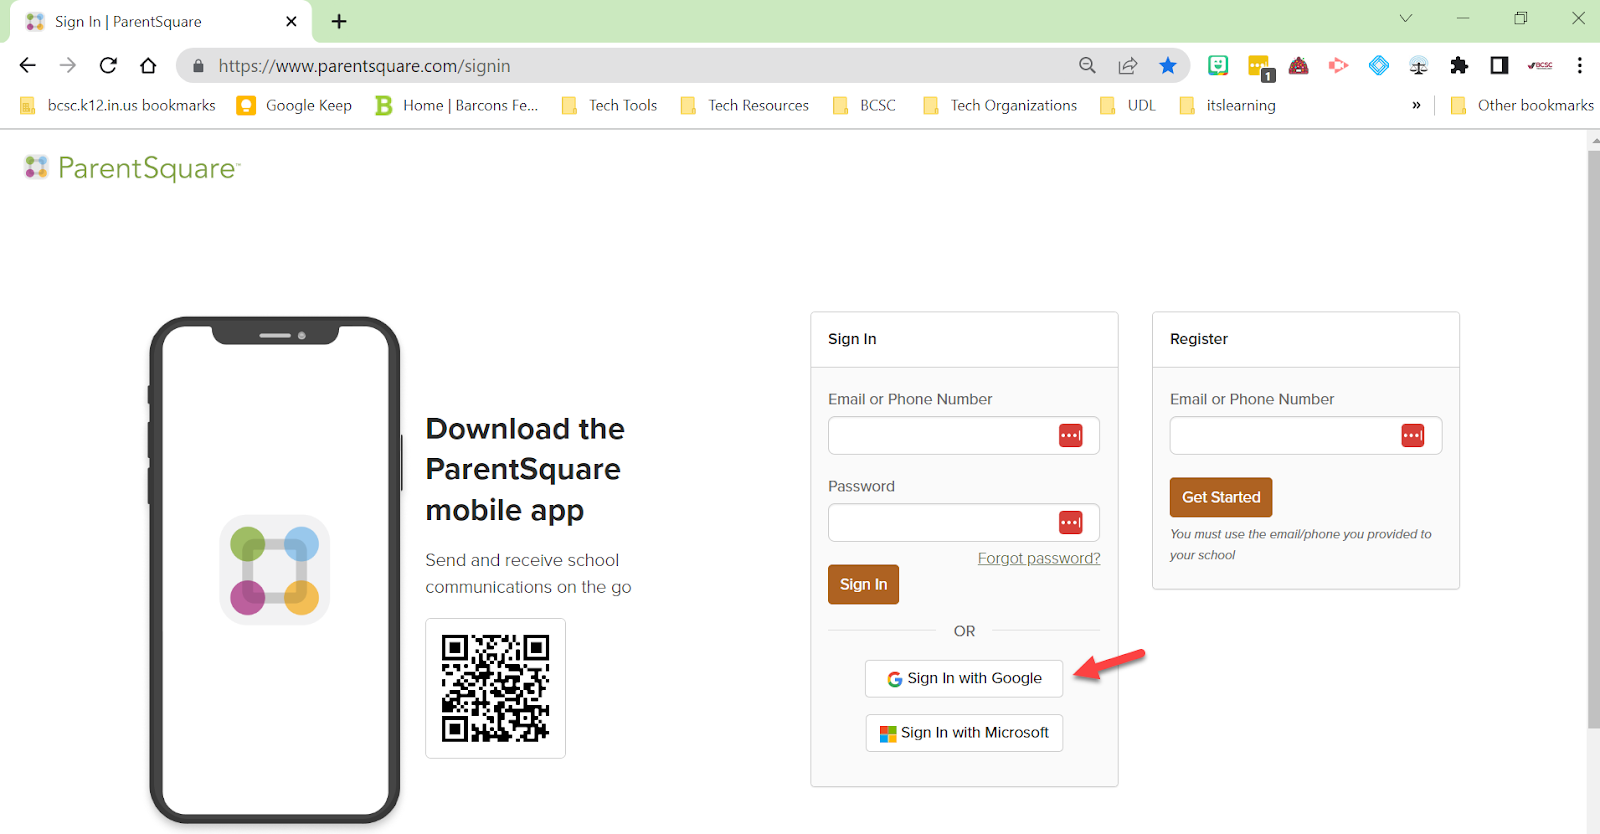The image size is (1600, 834).
Task: View site security lock information
Action: tap(198, 66)
